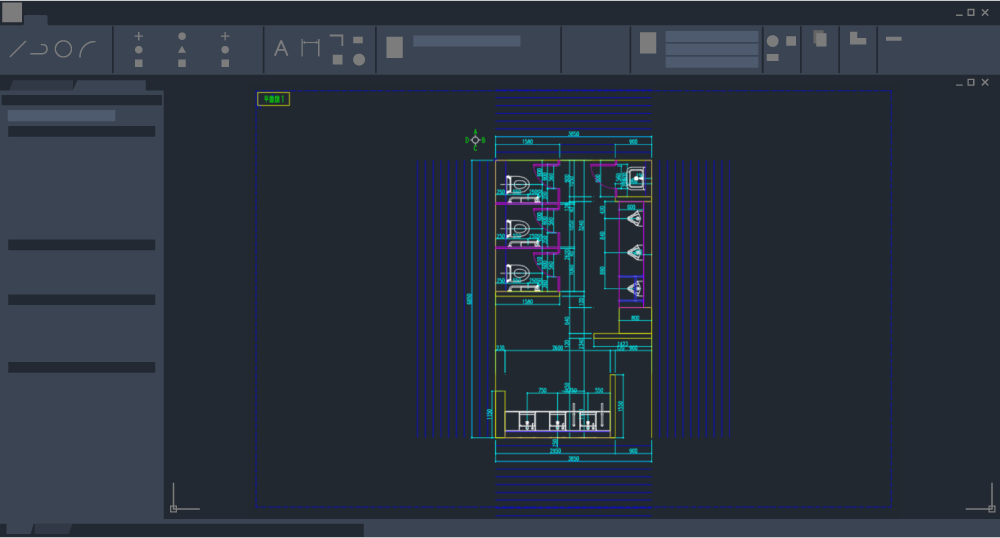
Task: Open the bottom property dropdown in Properties
Action: pyautogui.click(x=711, y=62)
